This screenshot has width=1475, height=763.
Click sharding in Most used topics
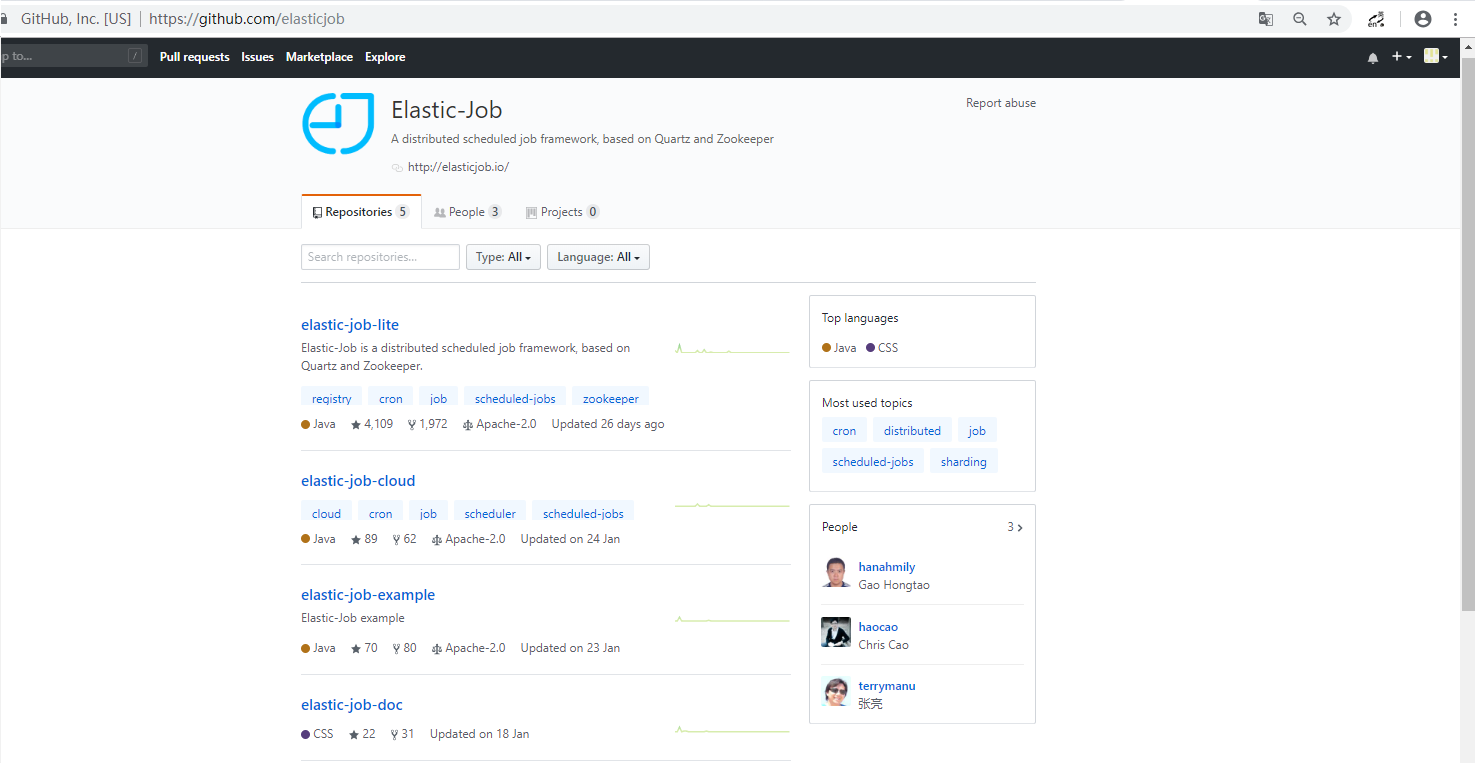coord(964,462)
